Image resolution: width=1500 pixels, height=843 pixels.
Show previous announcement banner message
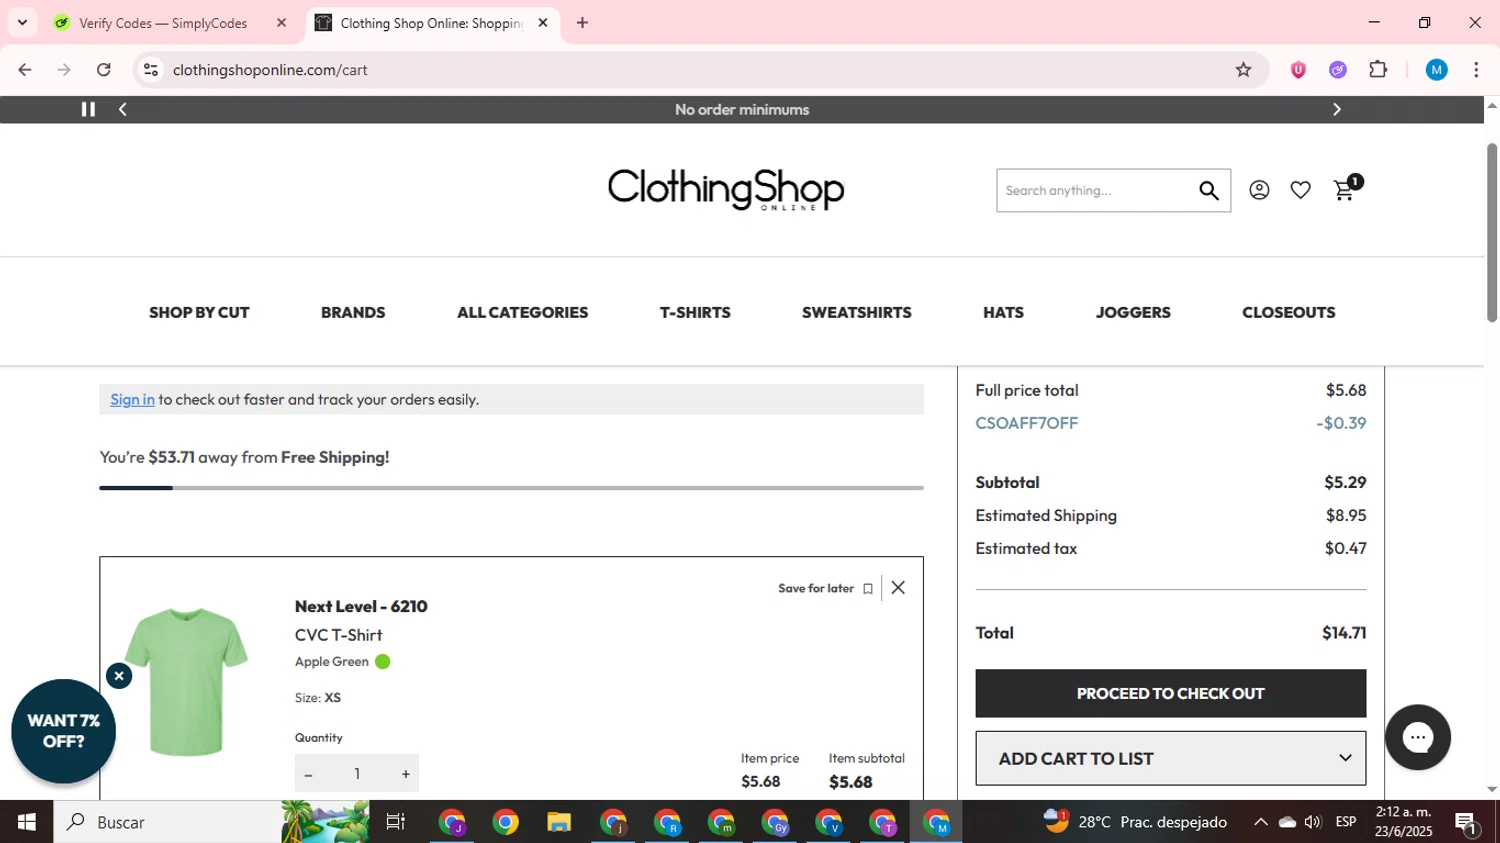coord(123,109)
